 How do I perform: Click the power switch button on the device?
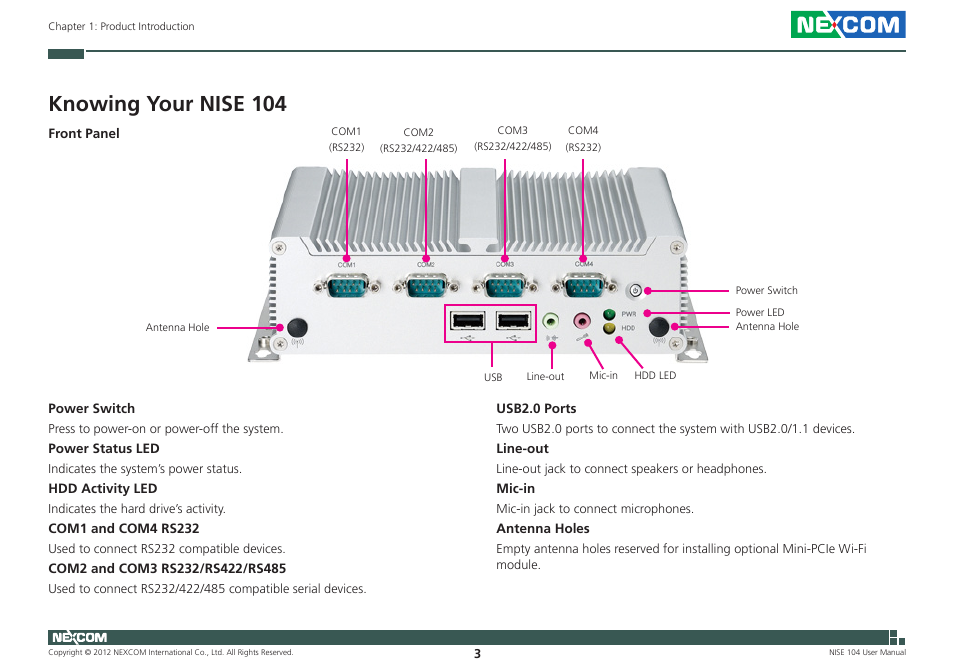click(635, 291)
